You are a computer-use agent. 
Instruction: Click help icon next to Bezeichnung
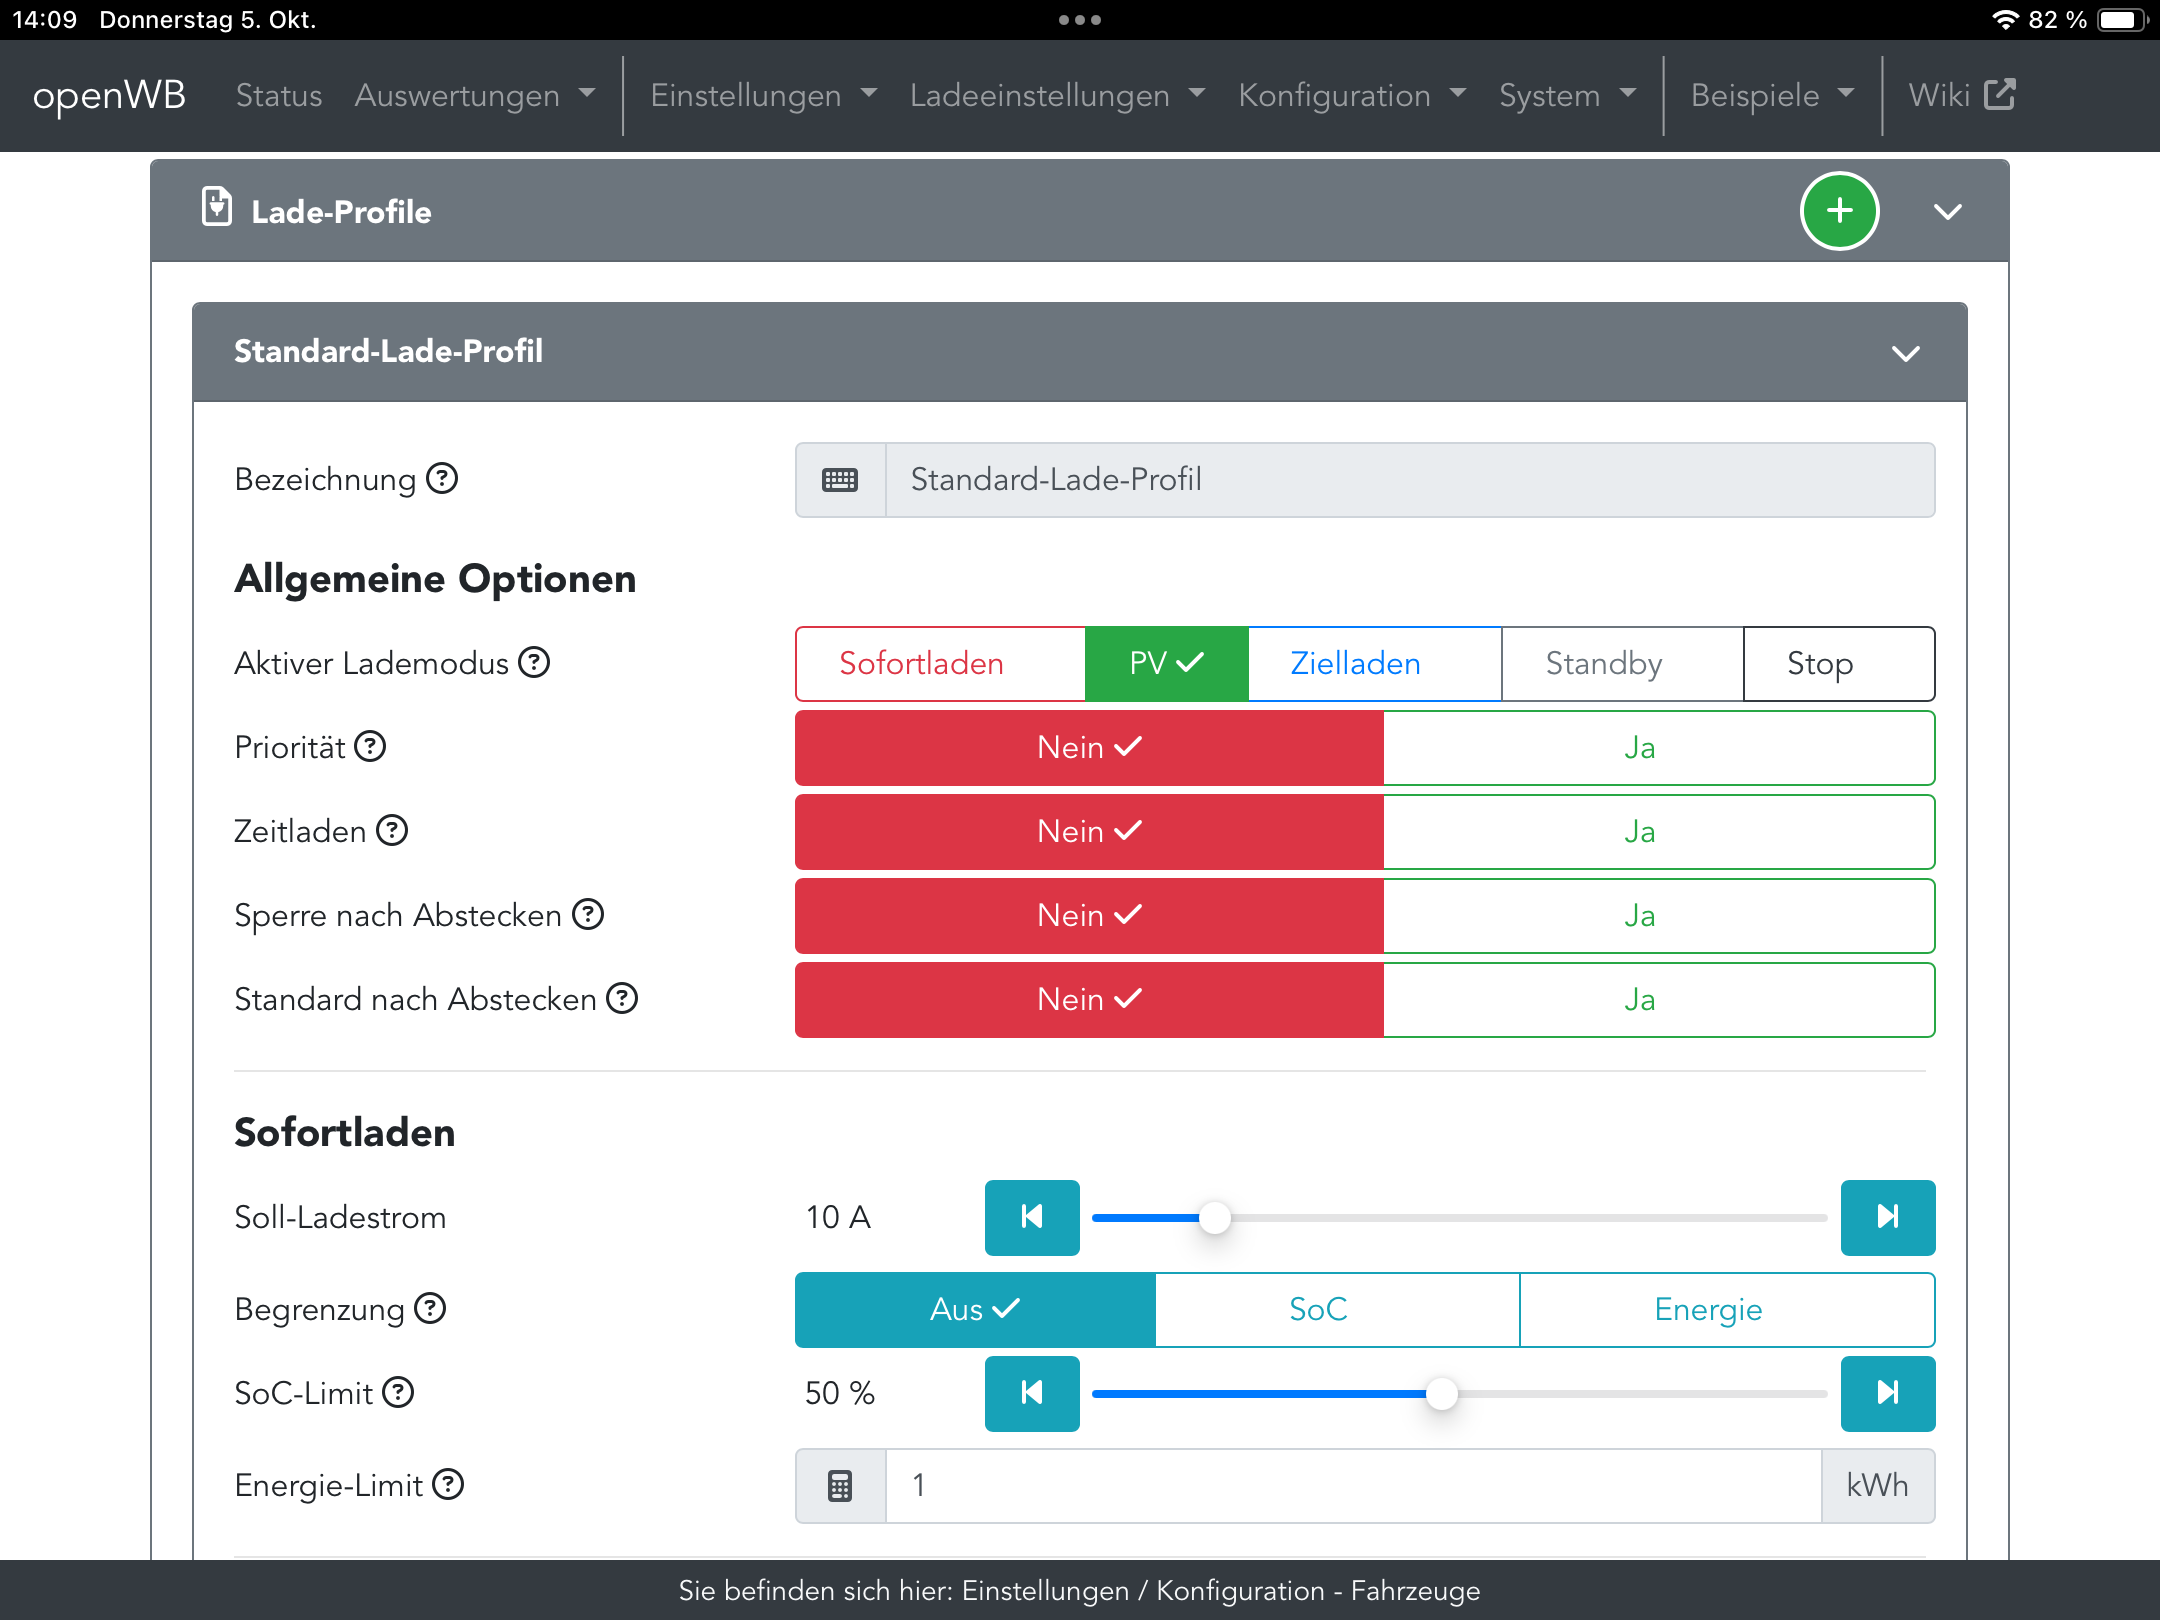(x=442, y=479)
